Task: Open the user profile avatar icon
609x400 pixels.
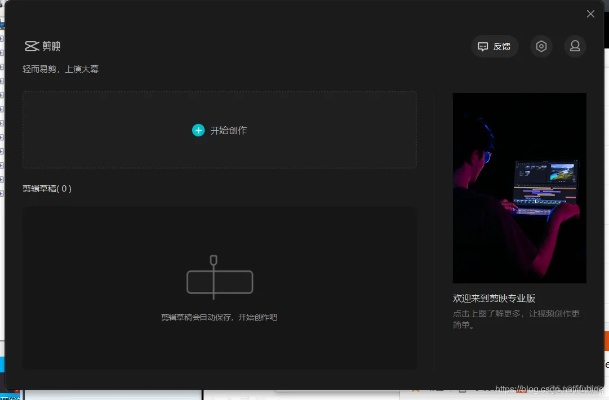Action: 574,46
